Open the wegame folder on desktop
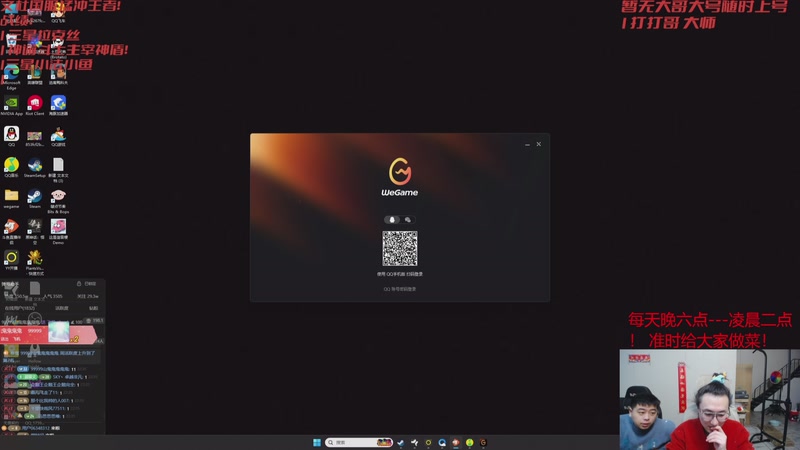The height and width of the screenshot is (450, 800). click(x=11, y=198)
